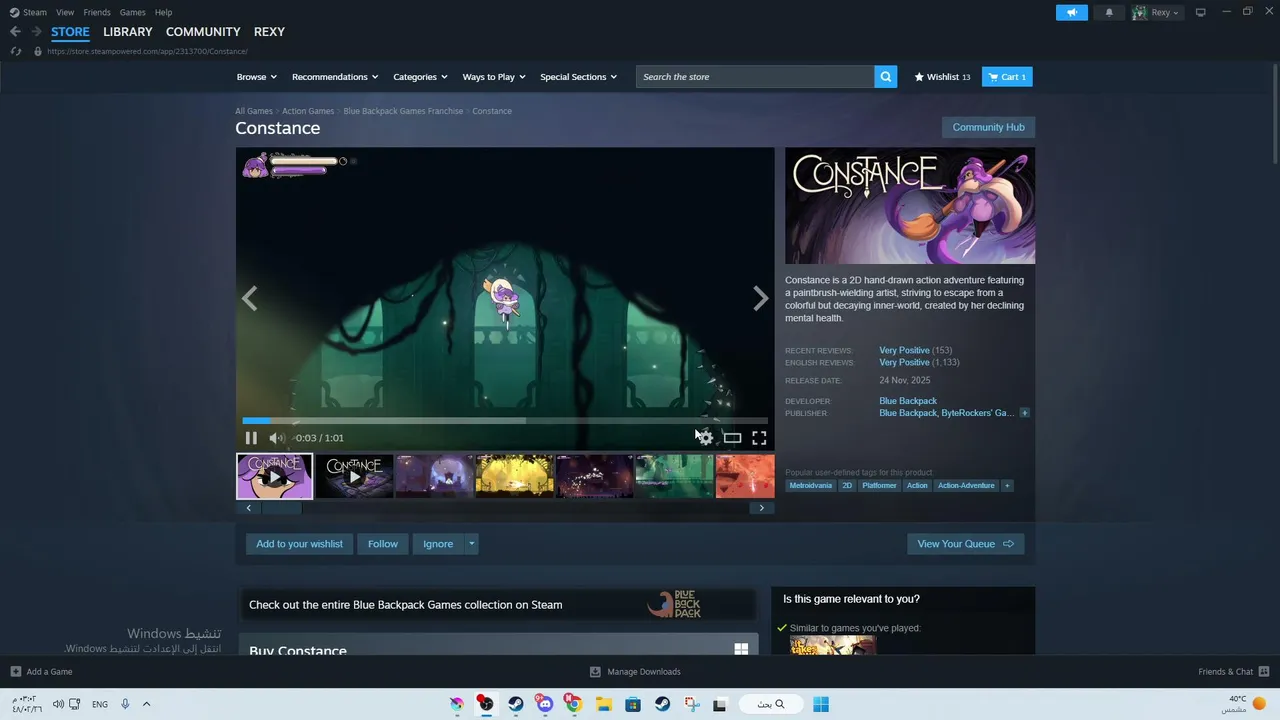
Task: Select the first trailer thumbnail
Action: tap(275, 476)
